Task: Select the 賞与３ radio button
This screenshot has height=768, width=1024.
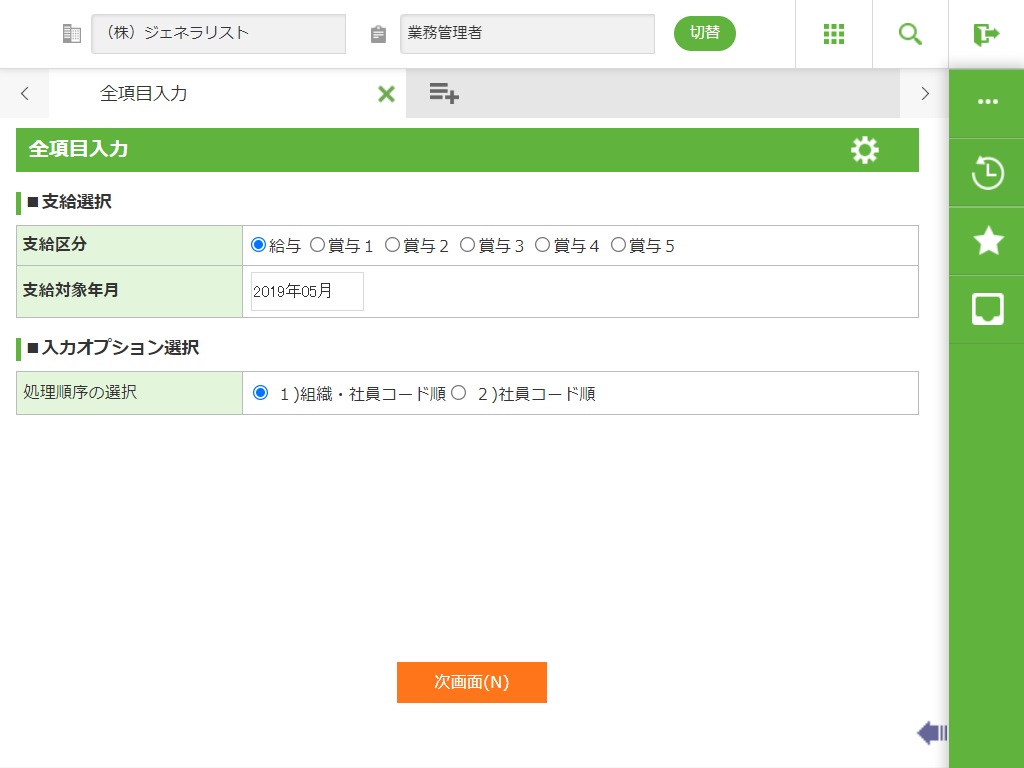Action: tap(468, 245)
